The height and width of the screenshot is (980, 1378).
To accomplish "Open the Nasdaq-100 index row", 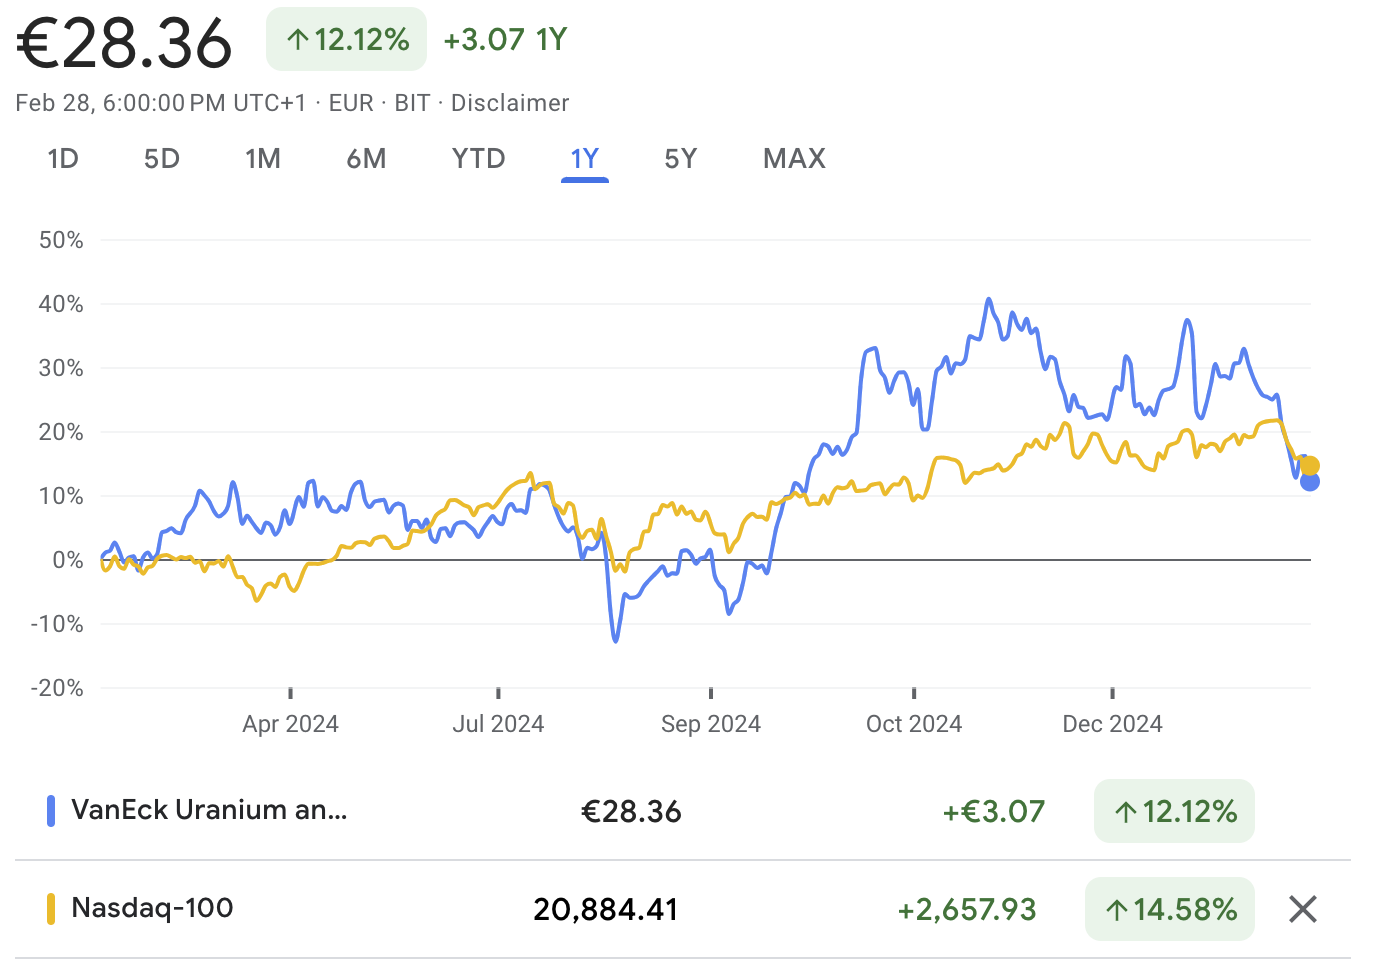I will pyautogui.click(x=683, y=909).
